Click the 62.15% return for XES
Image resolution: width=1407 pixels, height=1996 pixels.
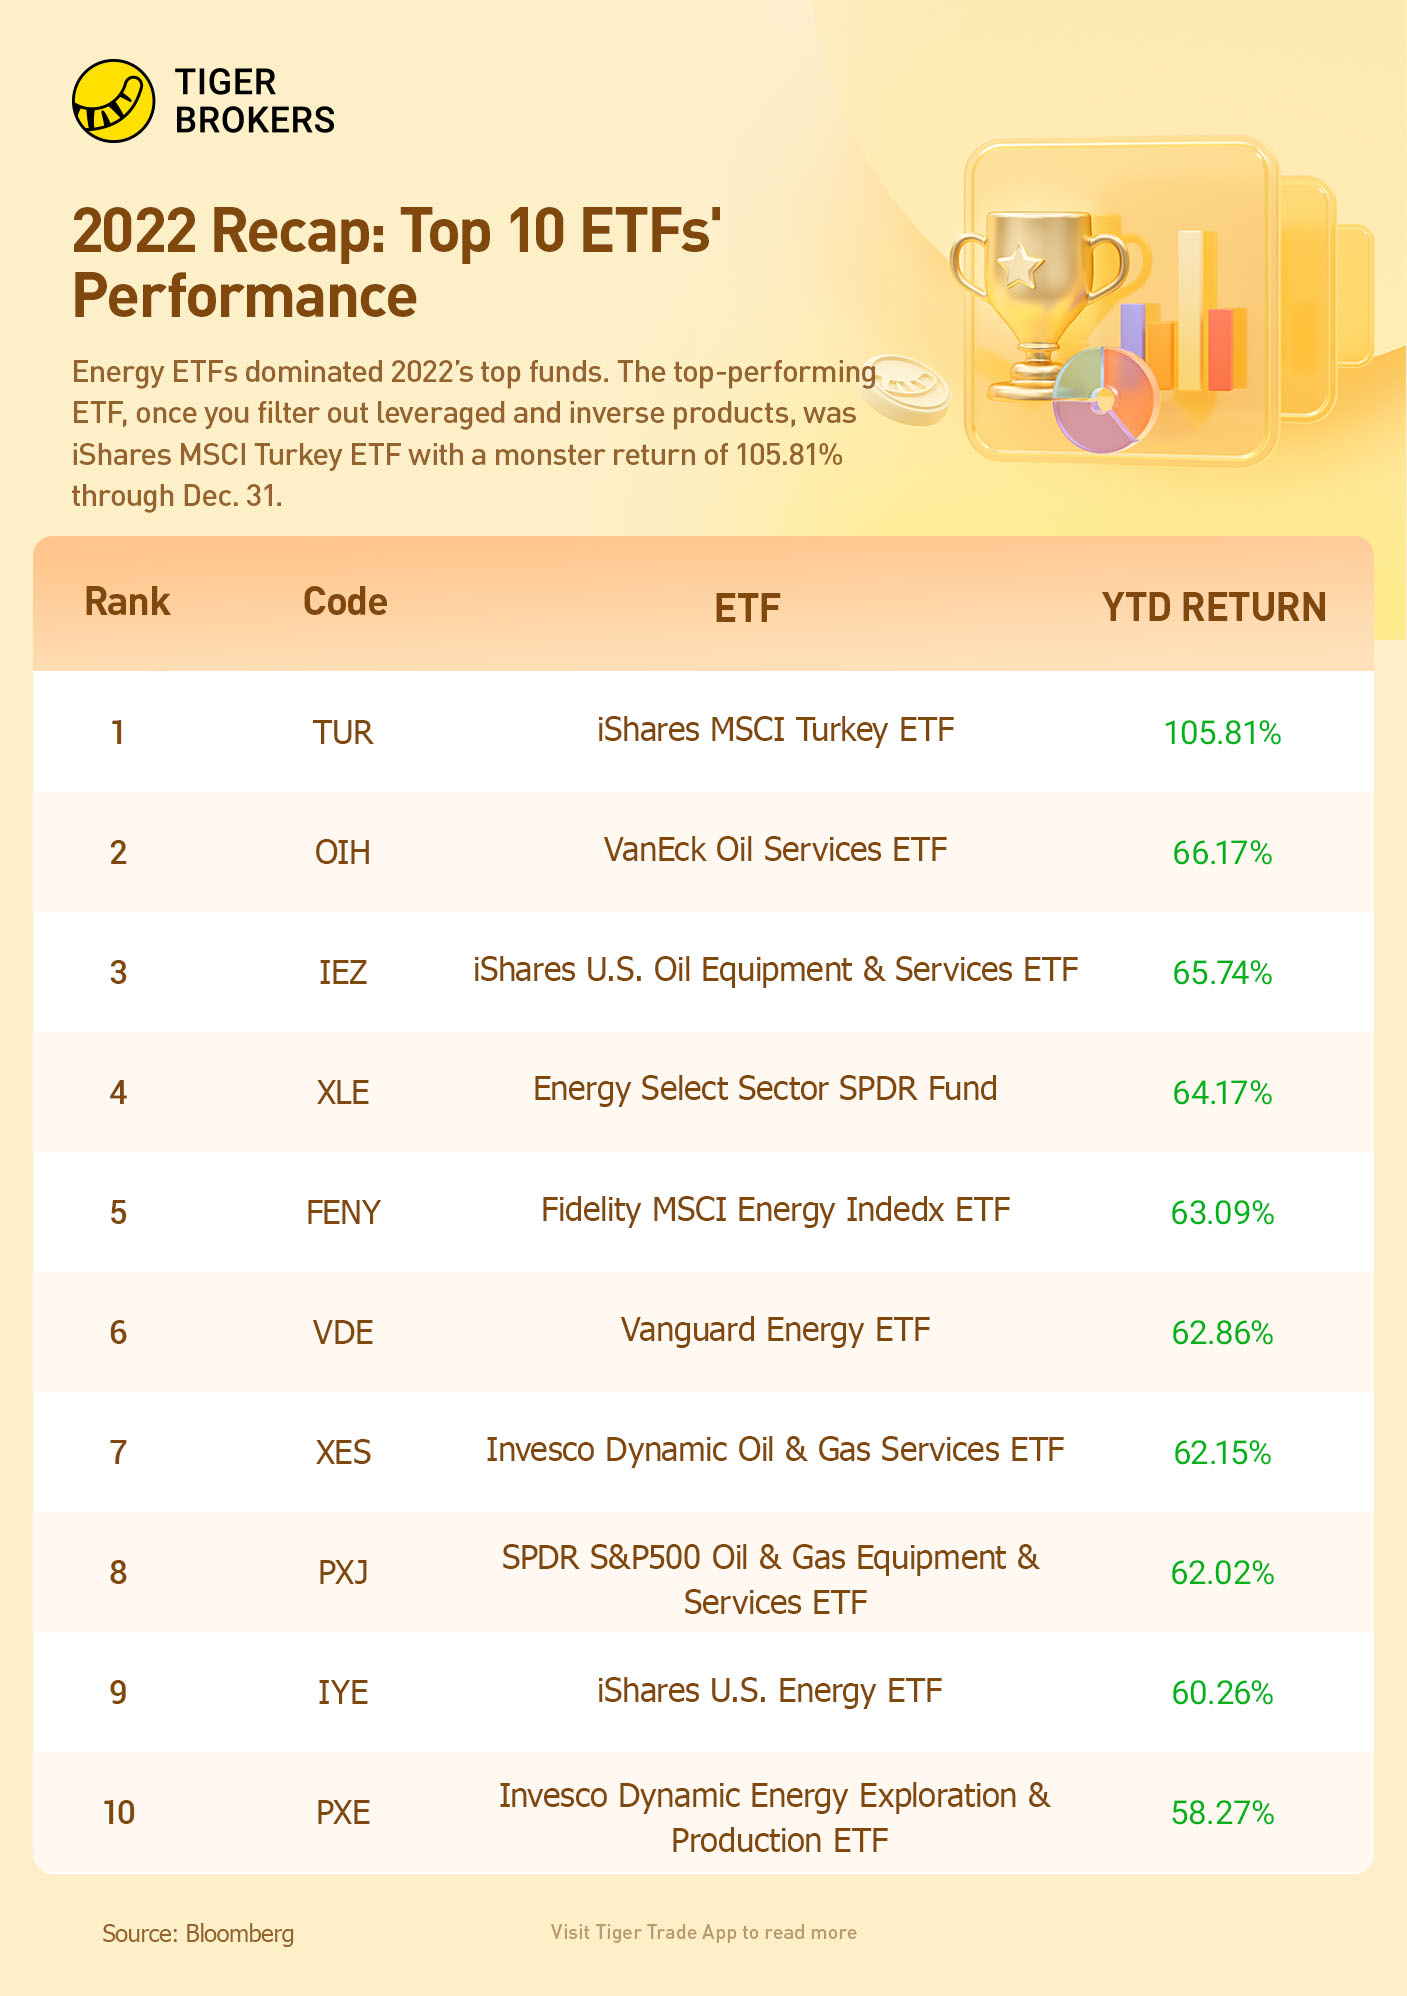coord(1222,1453)
